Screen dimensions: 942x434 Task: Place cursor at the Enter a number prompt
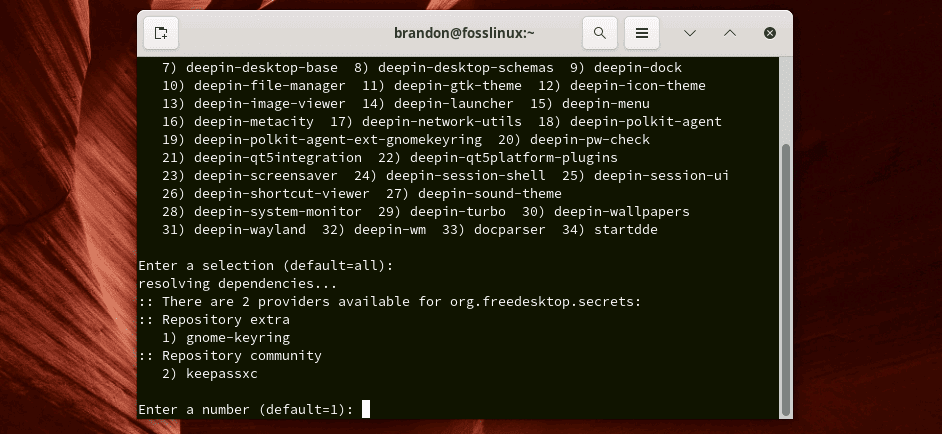[366, 409]
